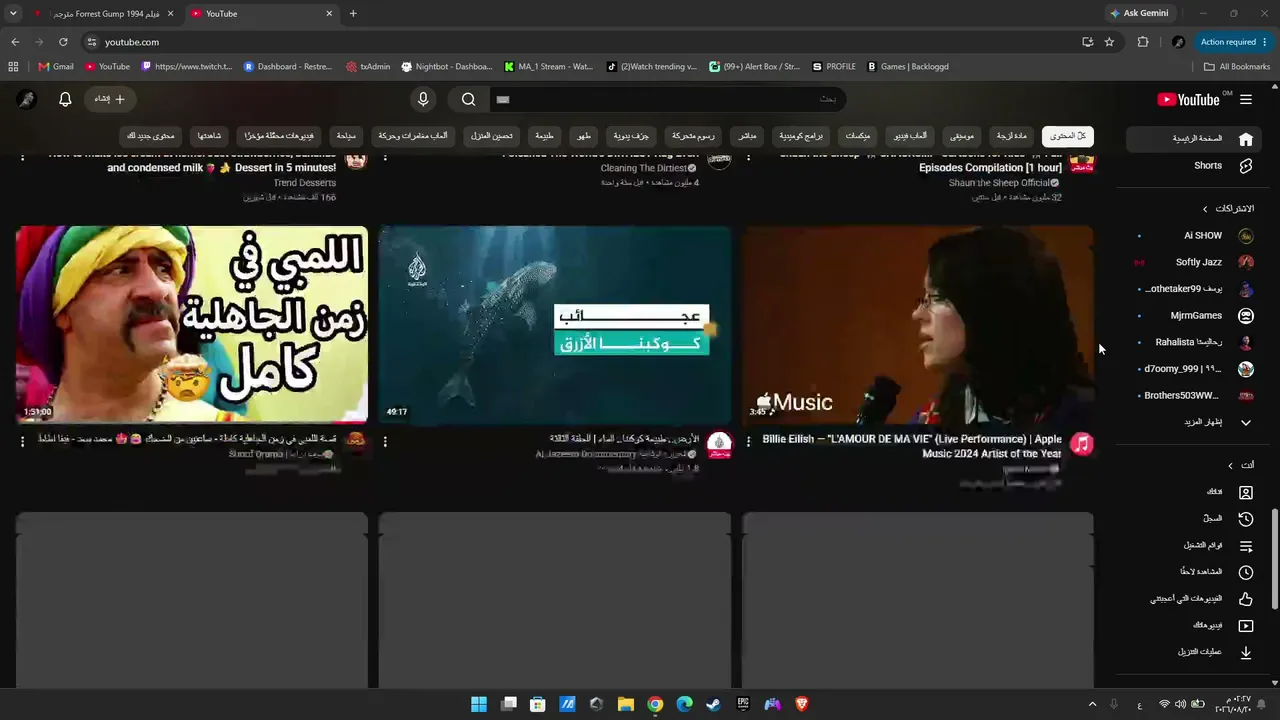Open the account avatar menu on YouTube
Screen dimensions: 1280x720
click(x=27, y=99)
